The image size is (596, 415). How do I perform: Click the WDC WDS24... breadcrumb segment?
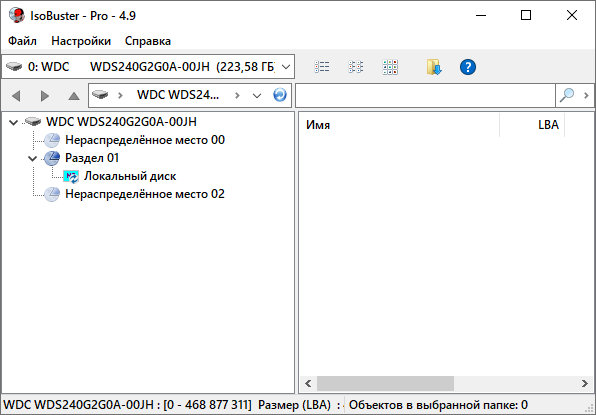pyautogui.click(x=178, y=95)
